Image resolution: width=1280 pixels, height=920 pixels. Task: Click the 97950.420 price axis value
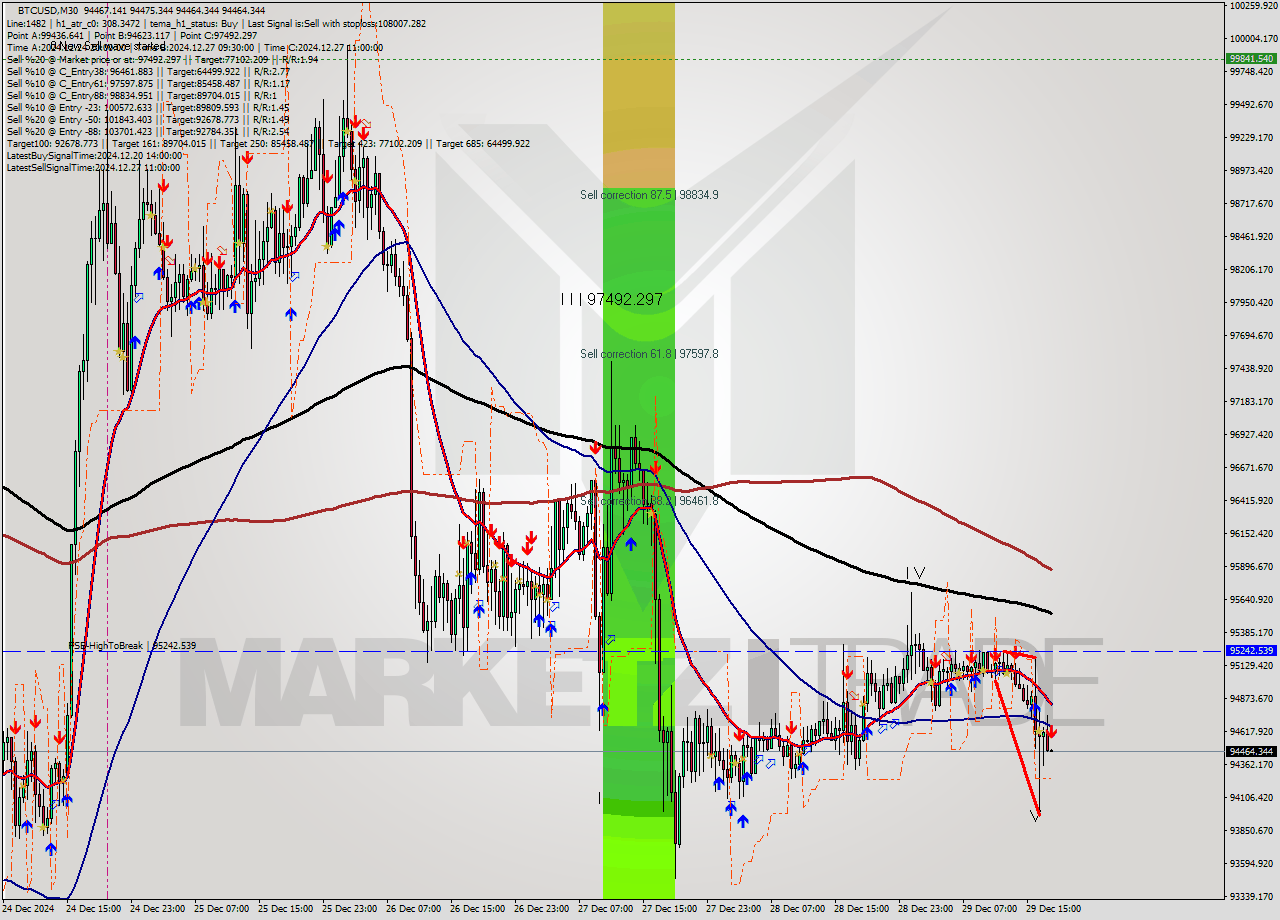1251,303
